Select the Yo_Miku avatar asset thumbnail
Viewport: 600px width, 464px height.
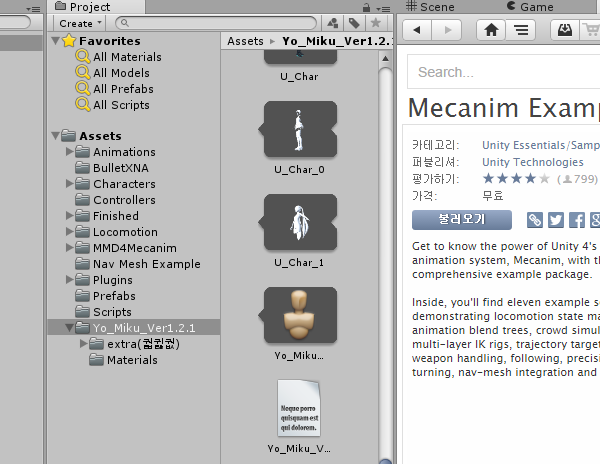pyautogui.click(x=300, y=315)
